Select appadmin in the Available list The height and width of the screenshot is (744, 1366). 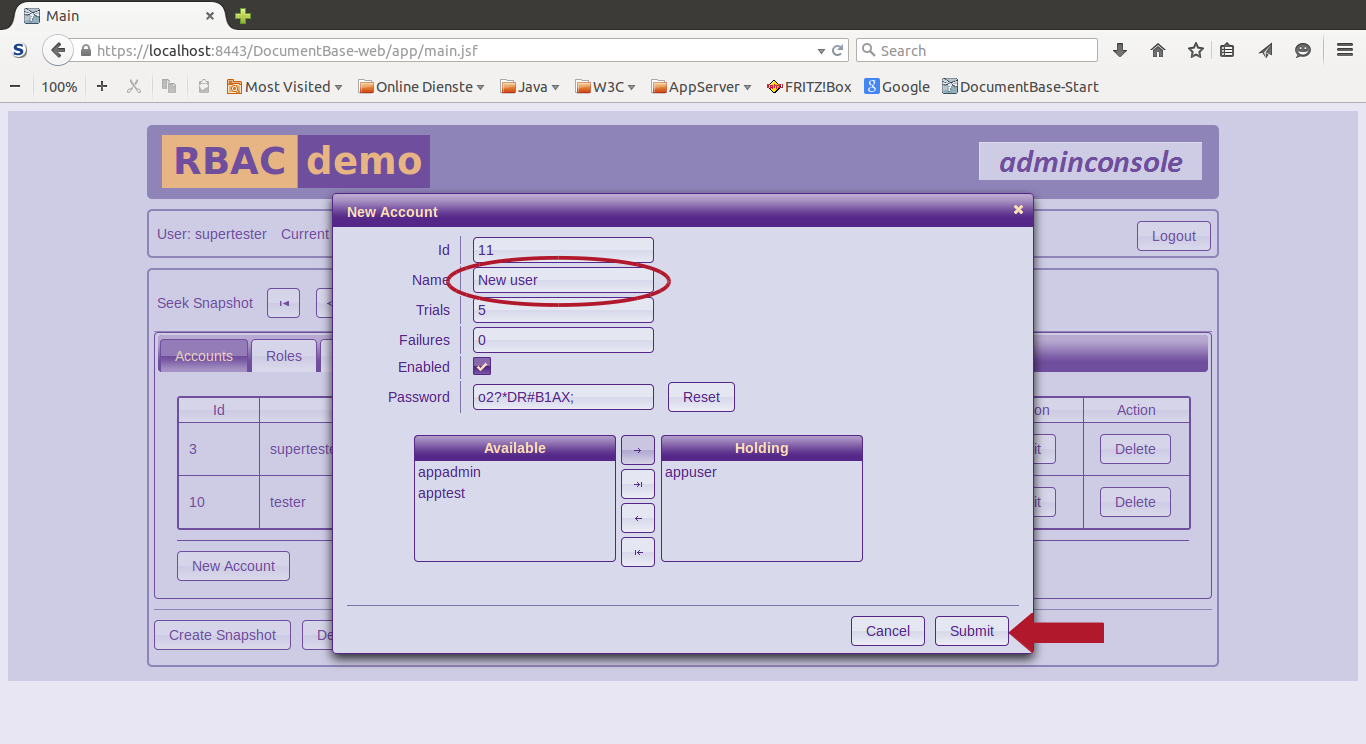(x=450, y=472)
